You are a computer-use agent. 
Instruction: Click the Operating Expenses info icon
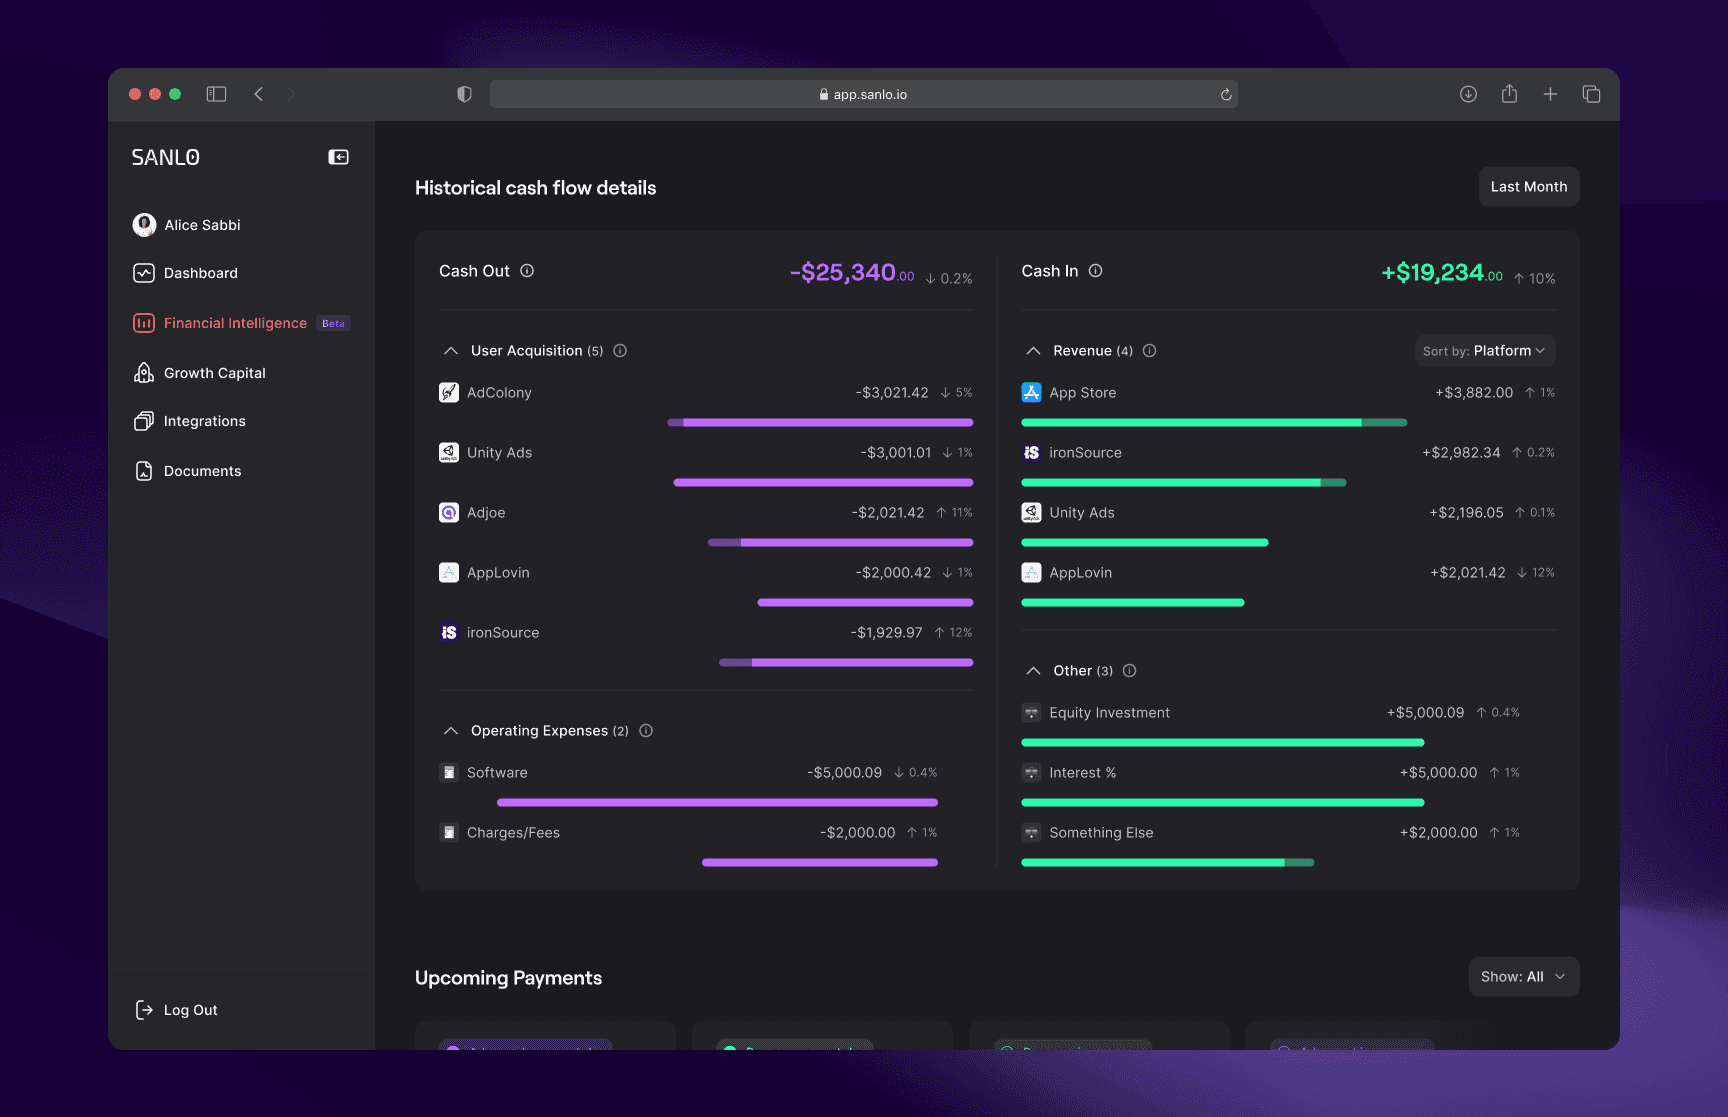[x=646, y=731]
